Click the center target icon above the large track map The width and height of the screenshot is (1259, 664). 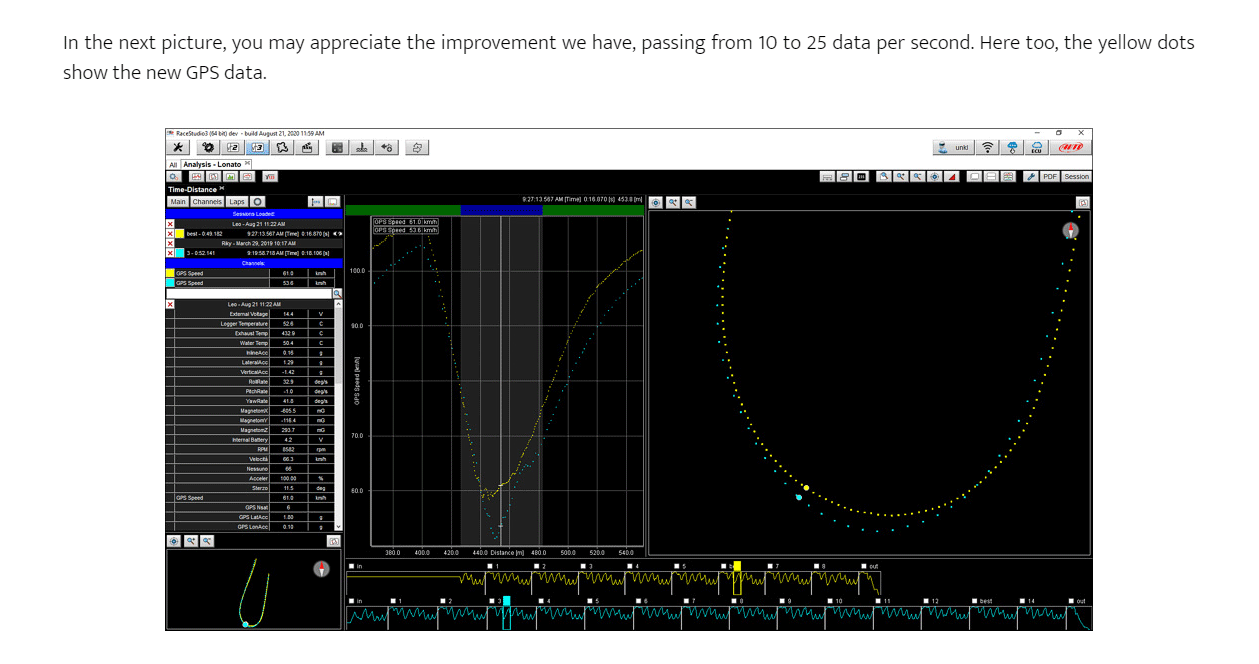[657, 202]
